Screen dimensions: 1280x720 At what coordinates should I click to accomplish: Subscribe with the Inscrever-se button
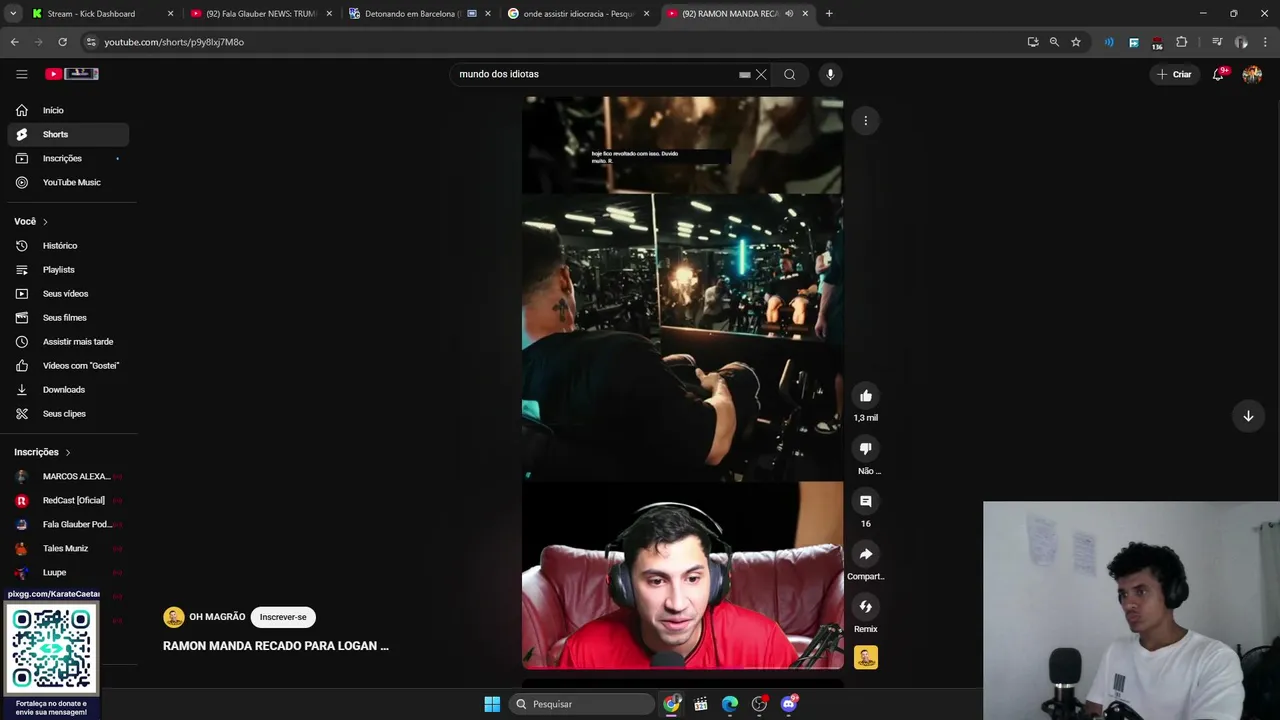[x=283, y=617]
